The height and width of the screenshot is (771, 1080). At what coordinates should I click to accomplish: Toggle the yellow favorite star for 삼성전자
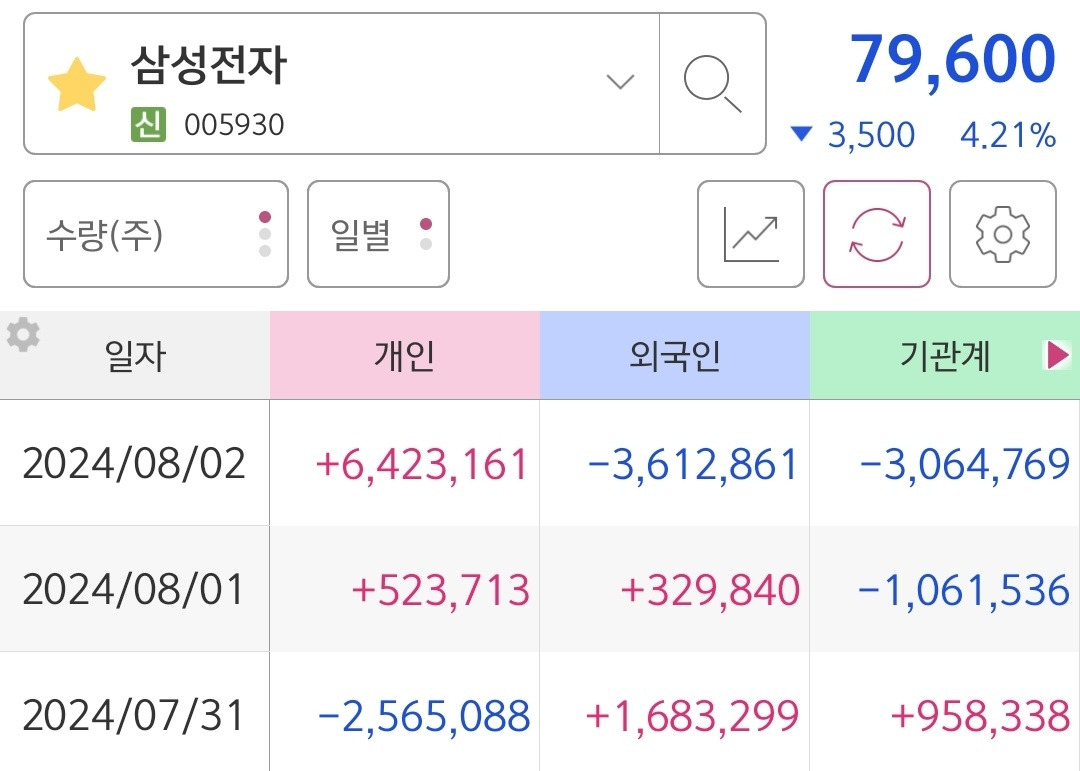(76, 84)
